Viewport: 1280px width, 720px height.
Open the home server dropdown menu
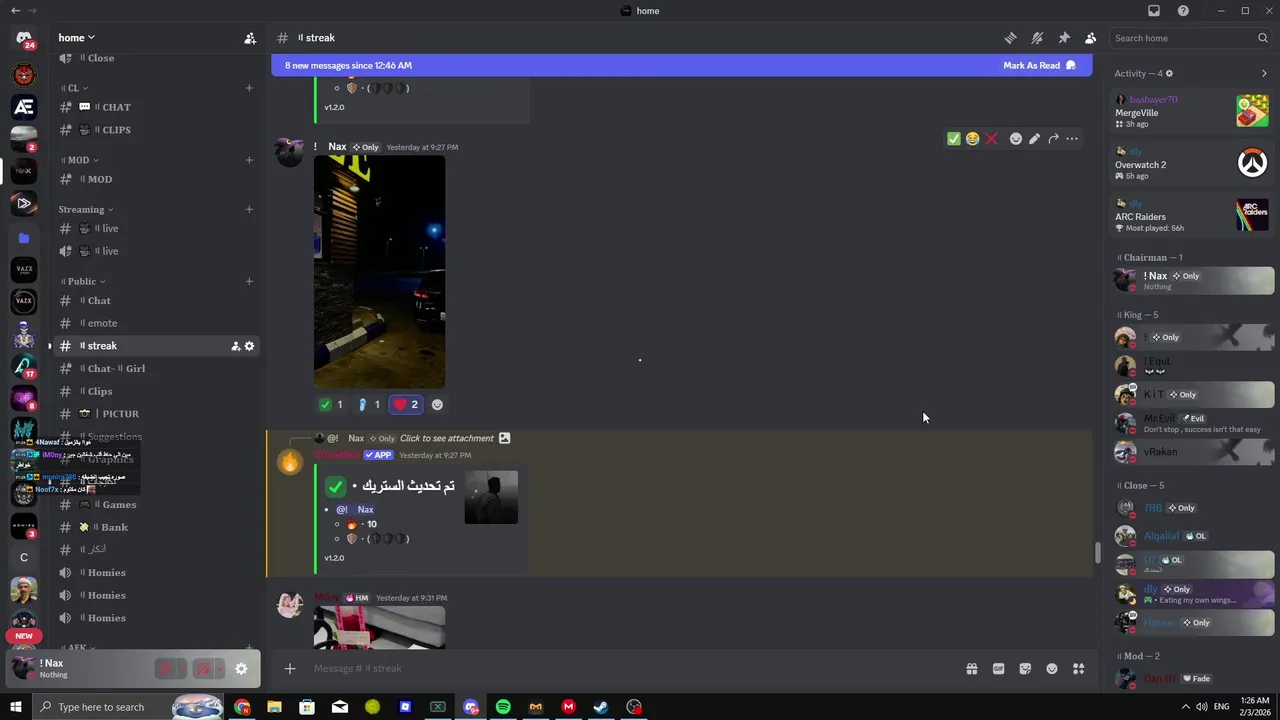coord(77,38)
